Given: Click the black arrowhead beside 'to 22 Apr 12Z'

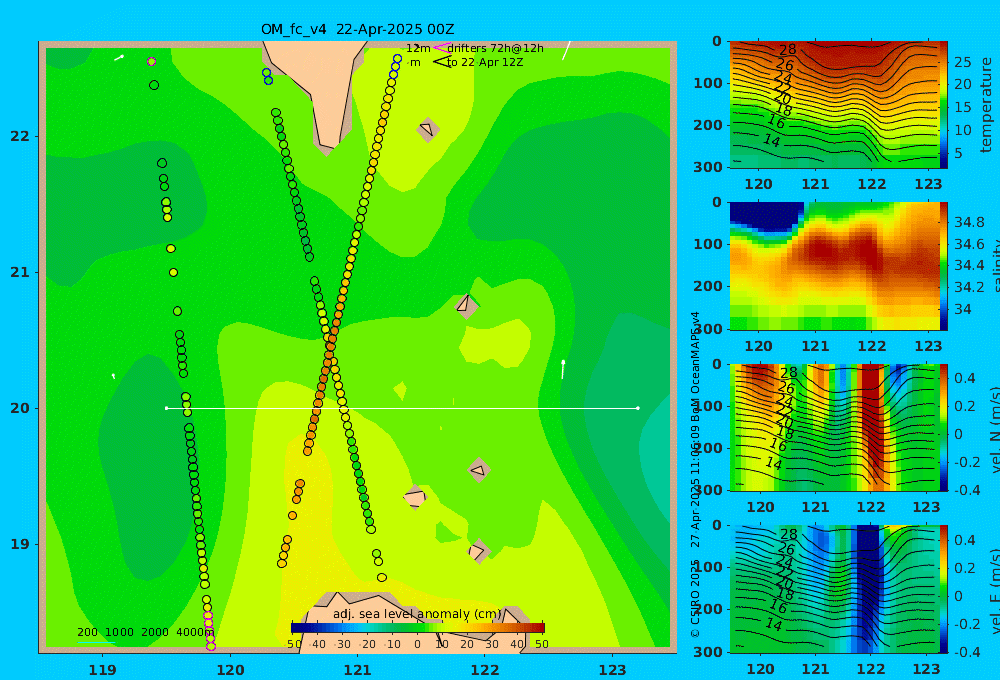Looking at the screenshot, I should pyautogui.click(x=441, y=62).
